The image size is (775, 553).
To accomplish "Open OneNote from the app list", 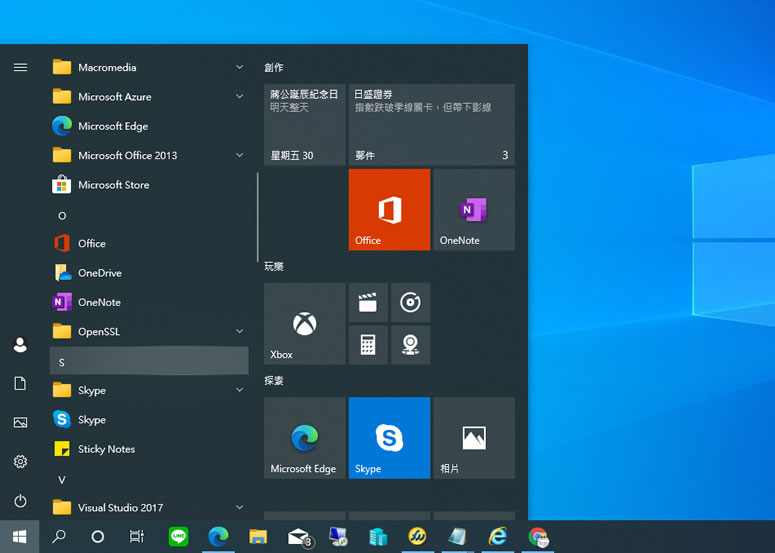I will (x=149, y=302).
